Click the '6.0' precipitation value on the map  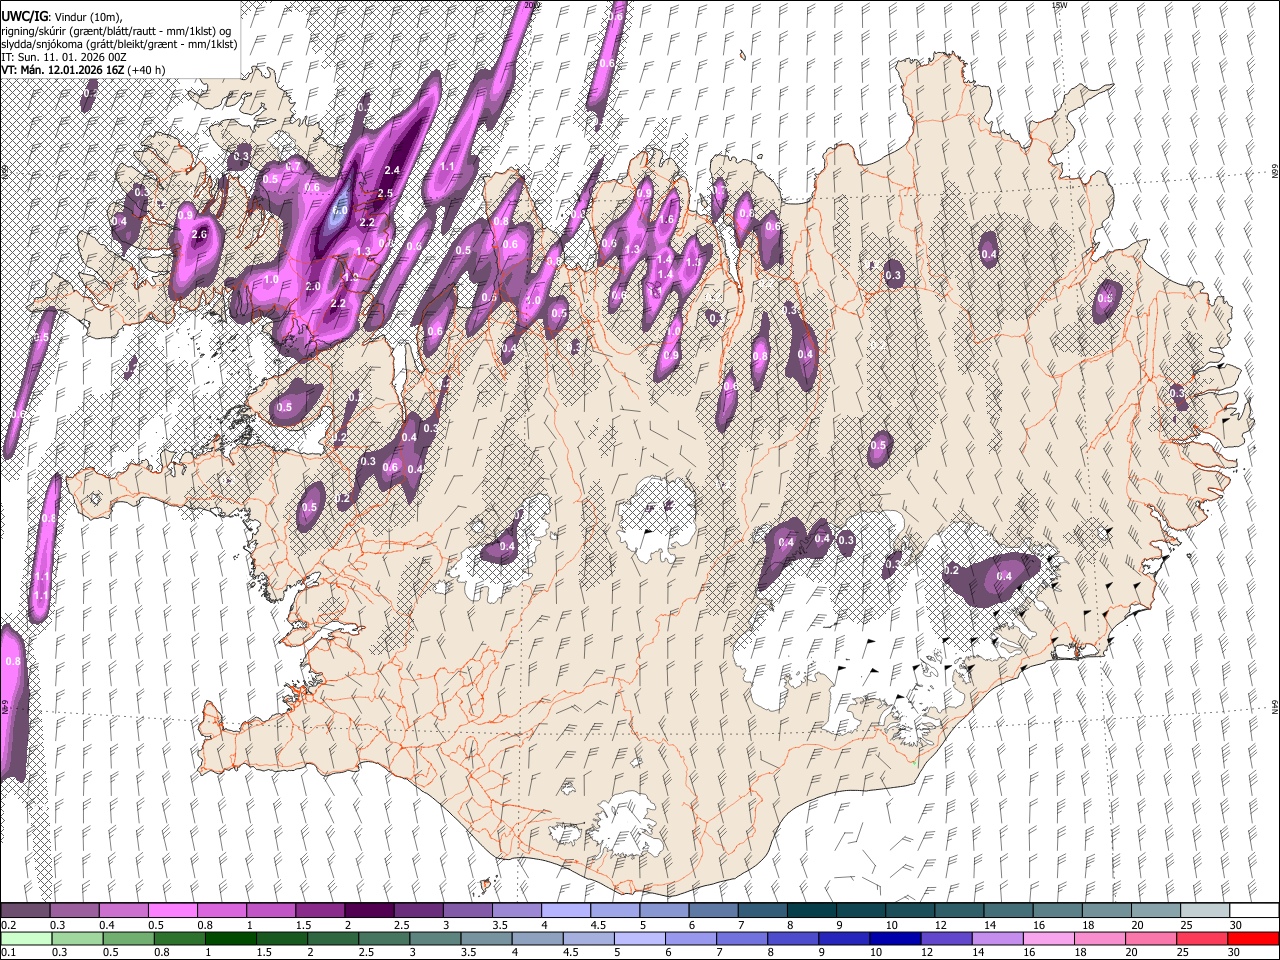340,211
